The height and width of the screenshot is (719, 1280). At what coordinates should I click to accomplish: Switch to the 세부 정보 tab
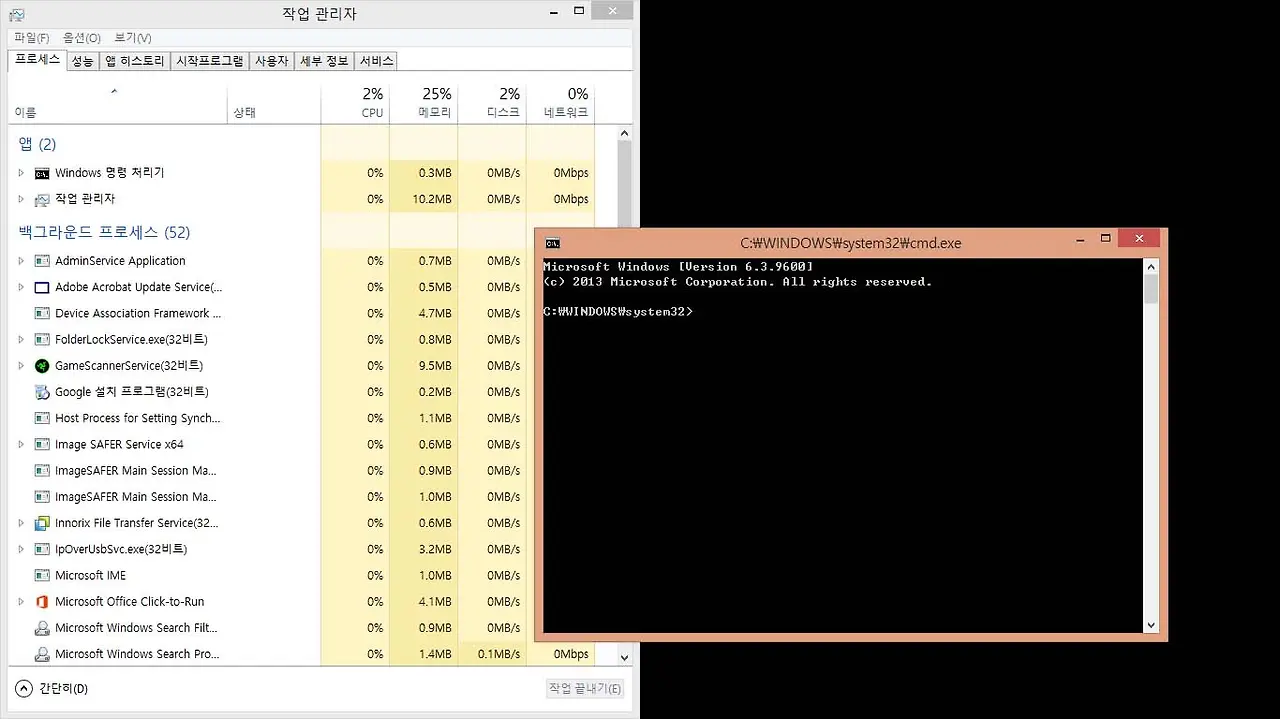(325, 61)
